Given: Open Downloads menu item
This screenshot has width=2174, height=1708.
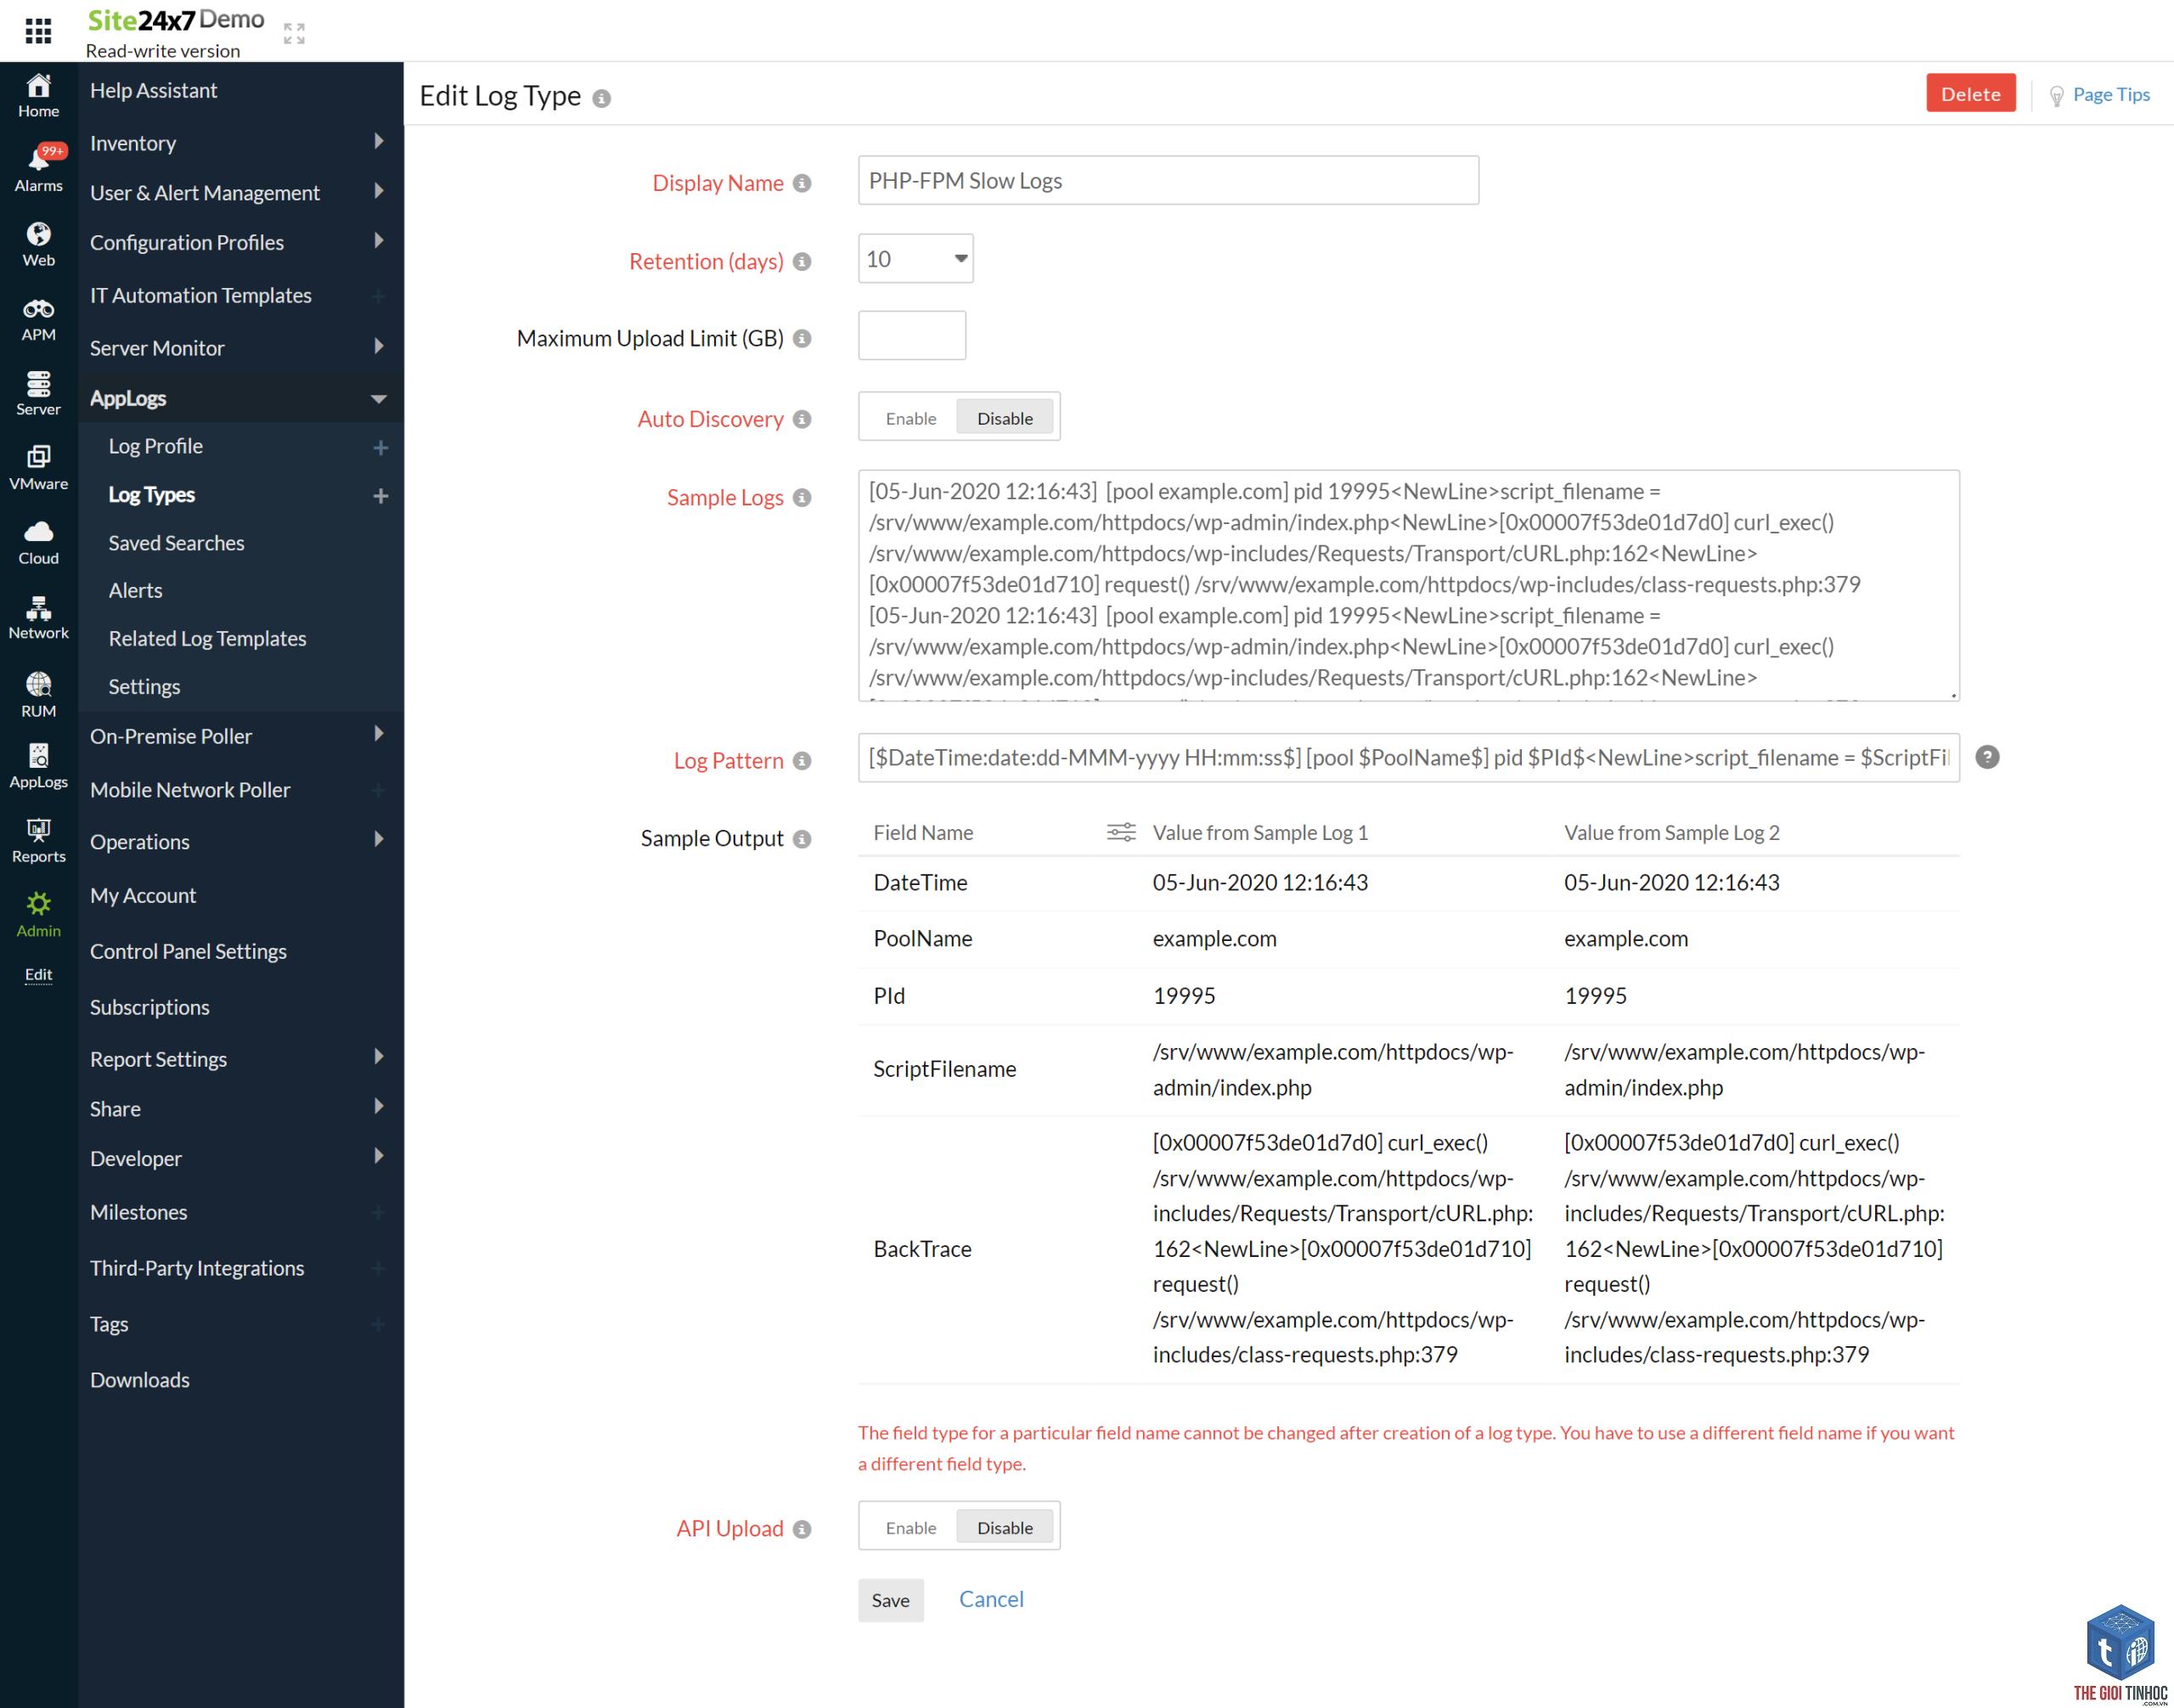Looking at the screenshot, I should tap(139, 1380).
